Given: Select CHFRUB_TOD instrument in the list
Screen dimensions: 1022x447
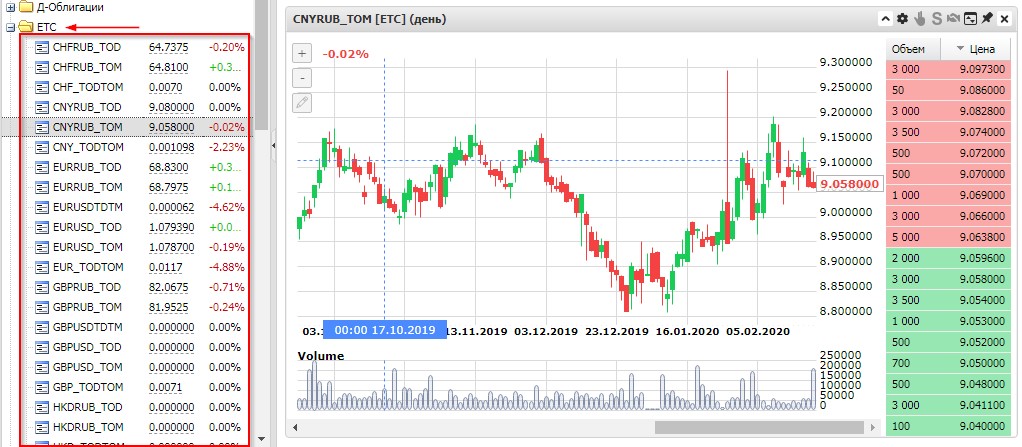Looking at the screenshot, I should coord(86,47).
